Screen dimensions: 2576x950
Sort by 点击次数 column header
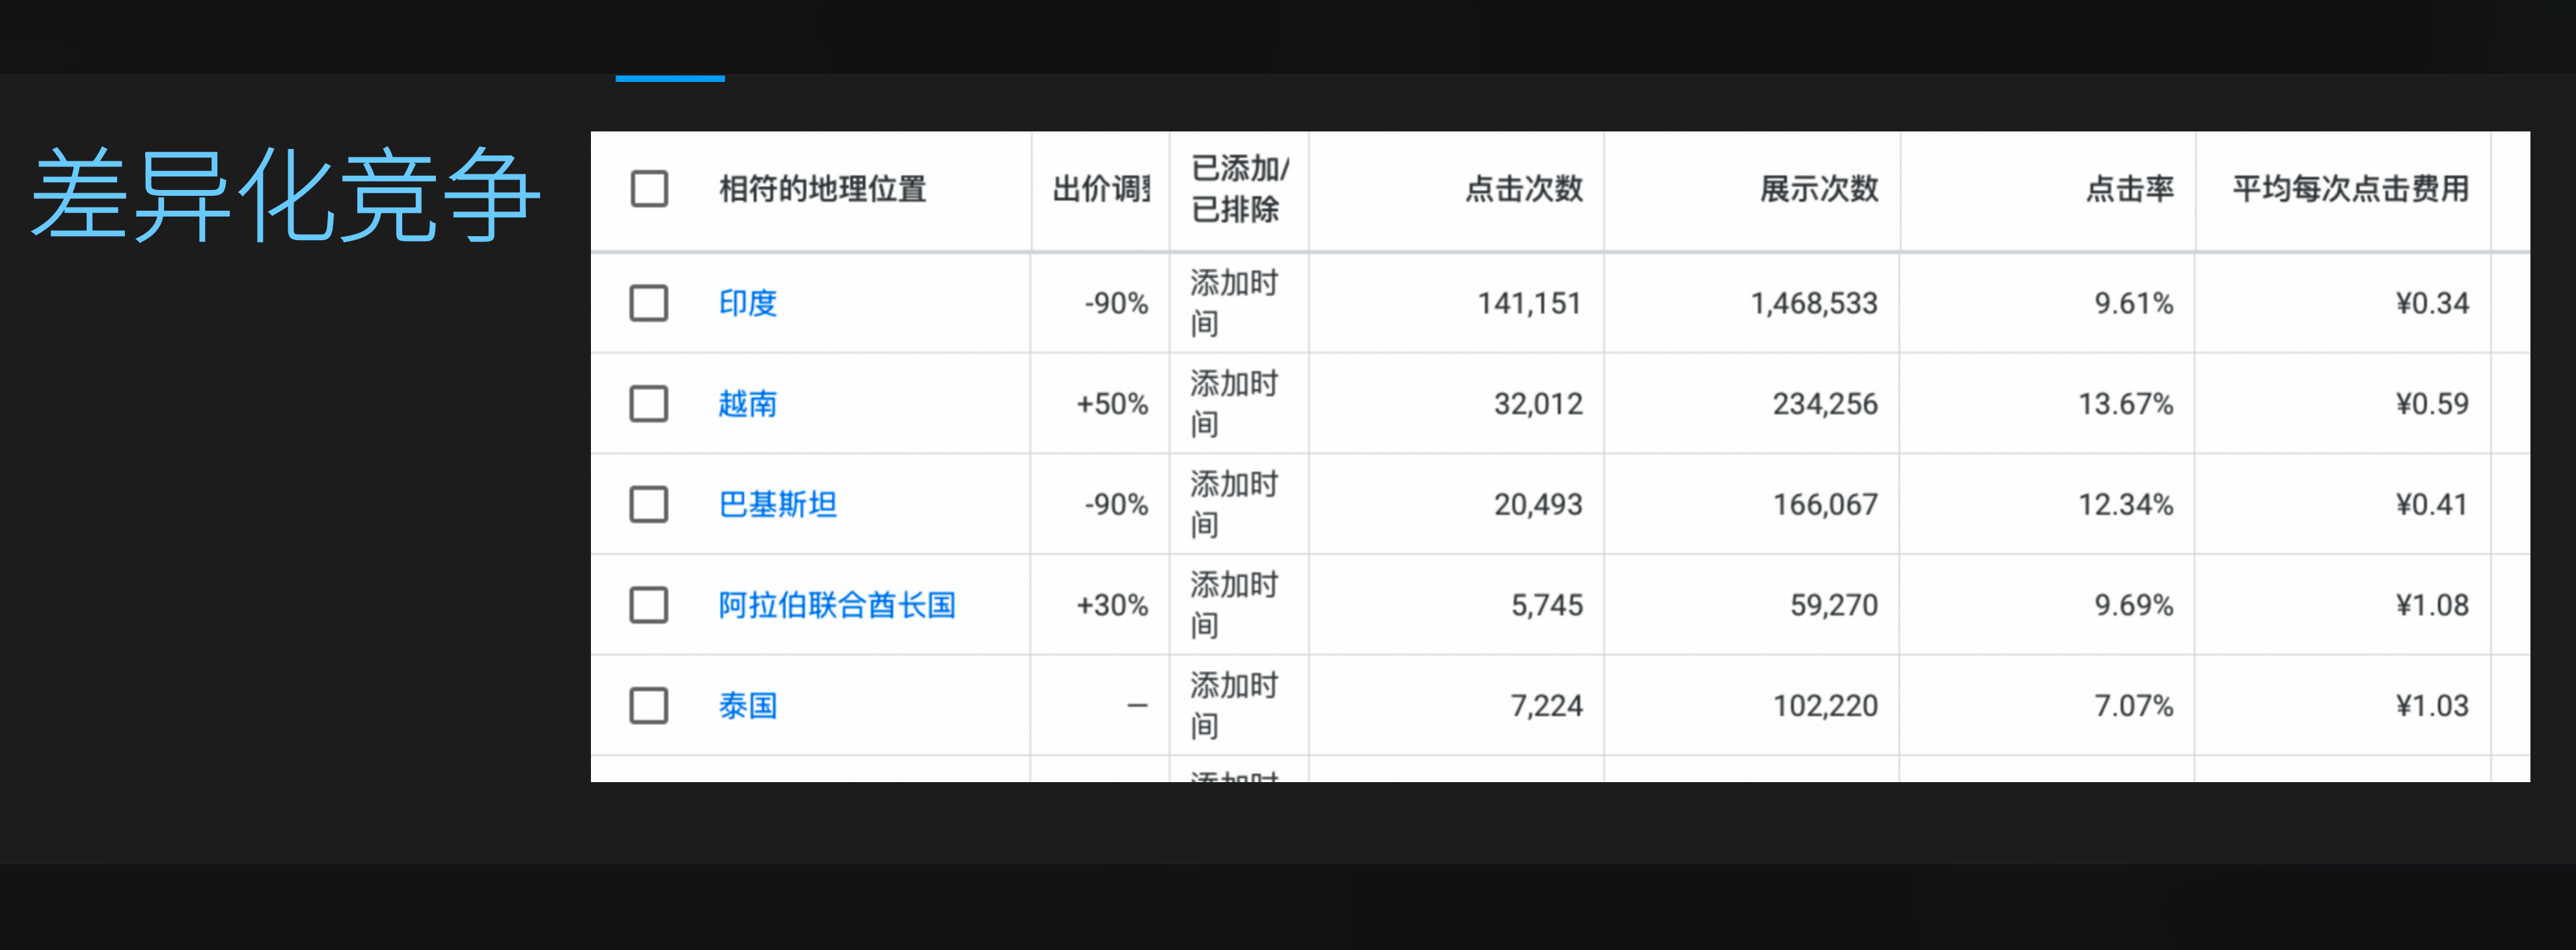coord(1524,189)
